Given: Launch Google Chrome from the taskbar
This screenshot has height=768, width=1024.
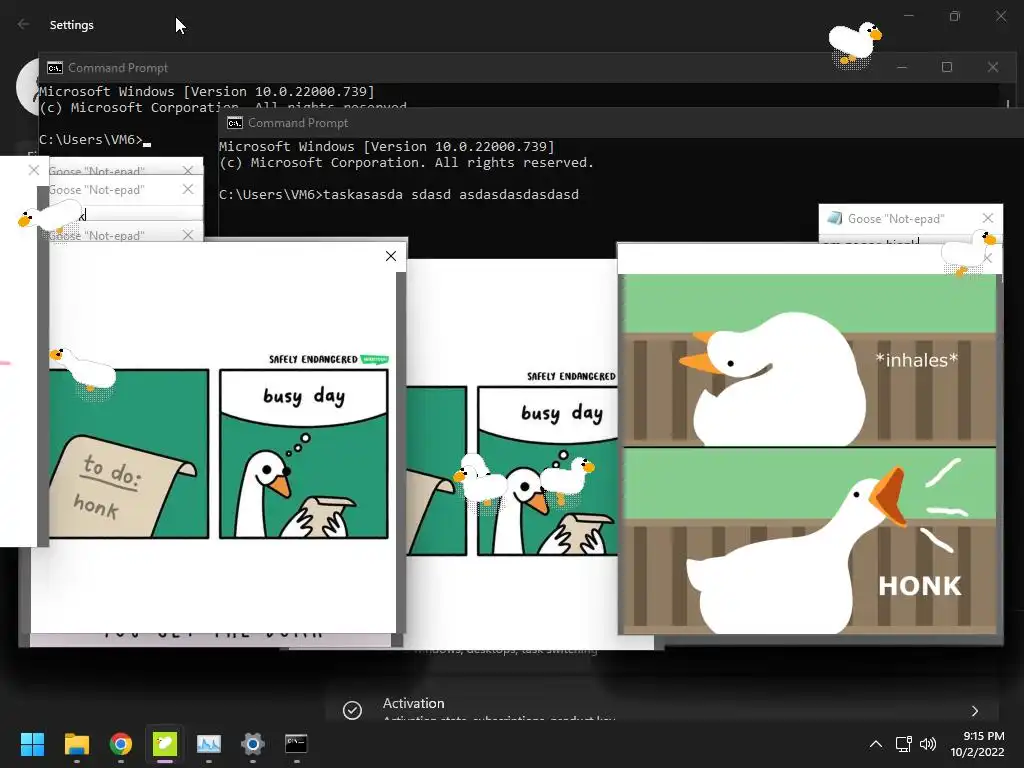Looking at the screenshot, I should (x=121, y=743).
